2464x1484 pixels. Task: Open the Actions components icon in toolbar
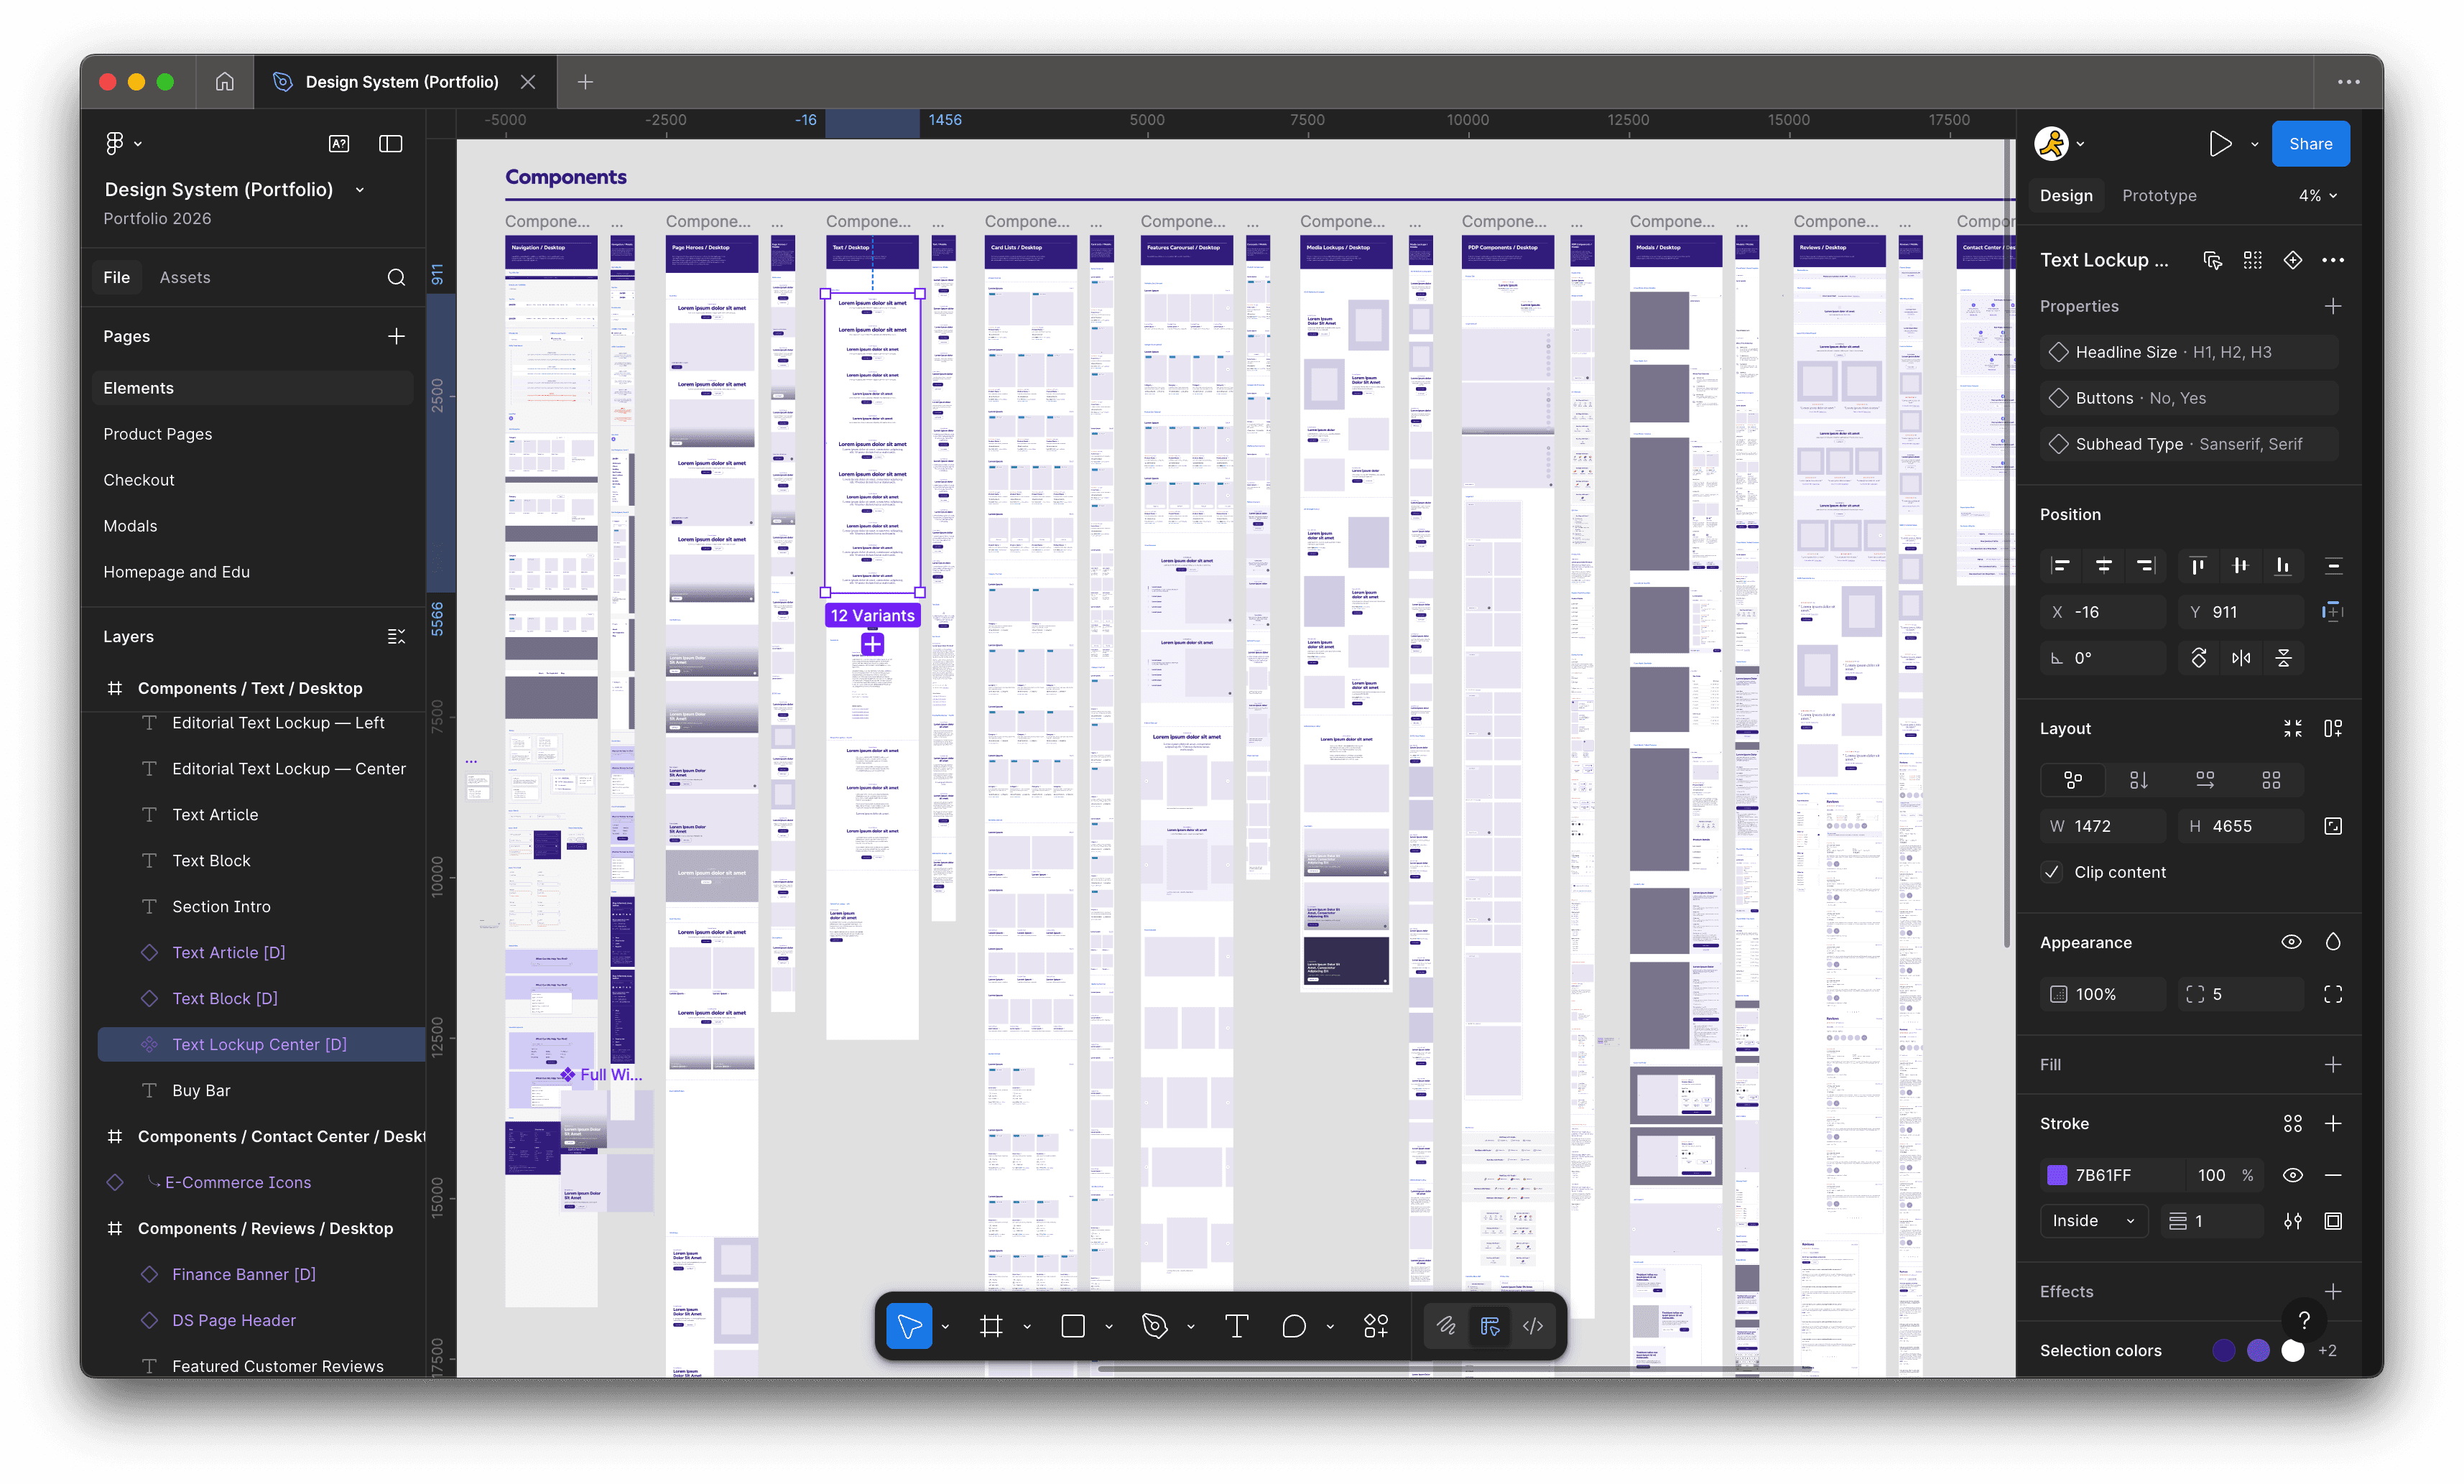pos(1376,1326)
